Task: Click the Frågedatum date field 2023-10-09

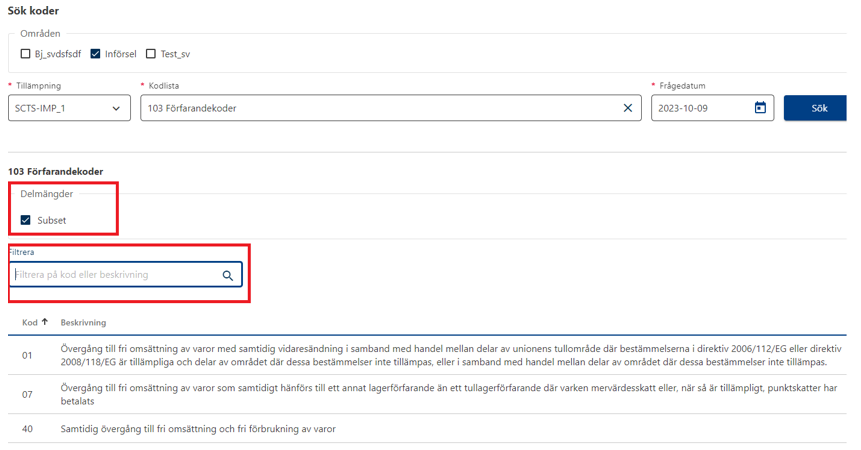Action: point(698,108)
